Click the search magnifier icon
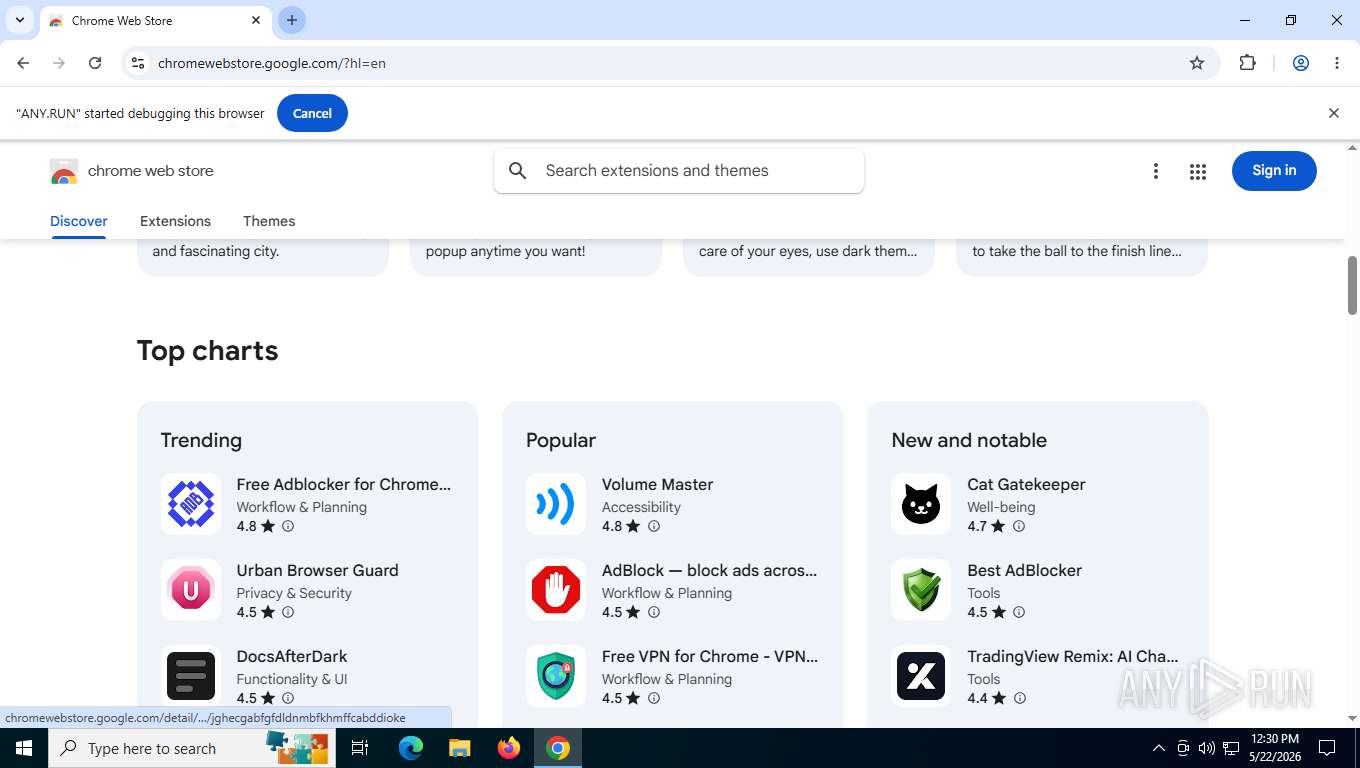Viewport: 1360px width, 768px height. point(518,171)
